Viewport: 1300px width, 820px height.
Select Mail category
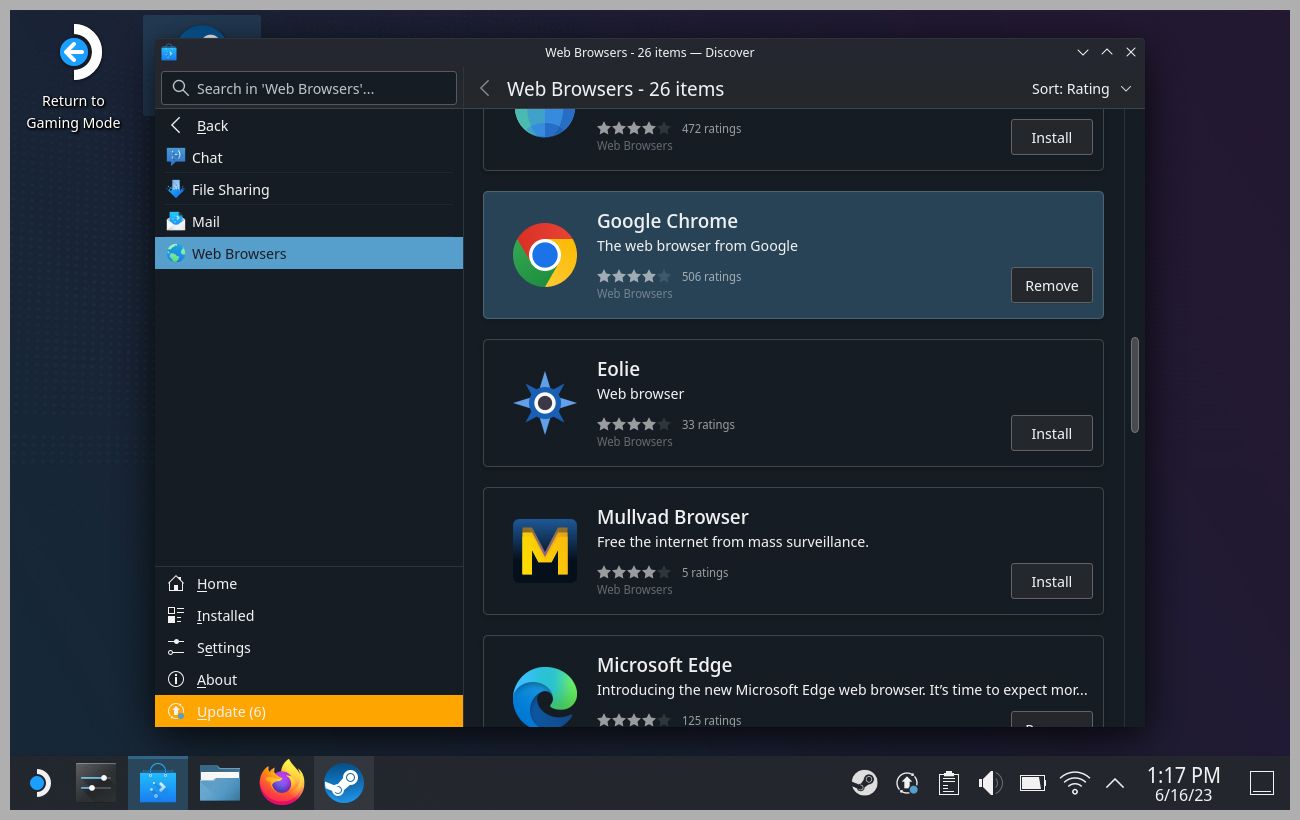(x=309, y=221)
